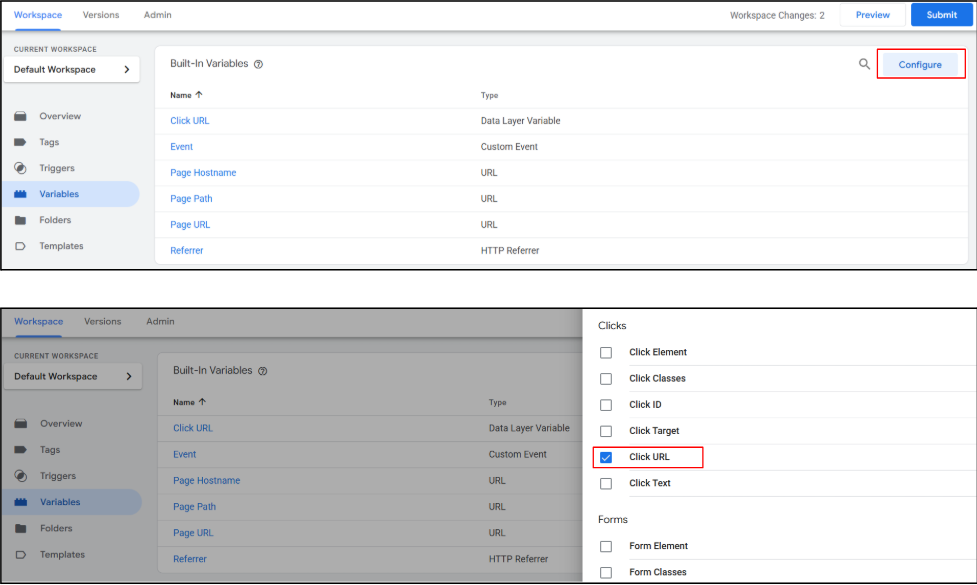
Task: Click the Configure button
Action: point(919,65)
